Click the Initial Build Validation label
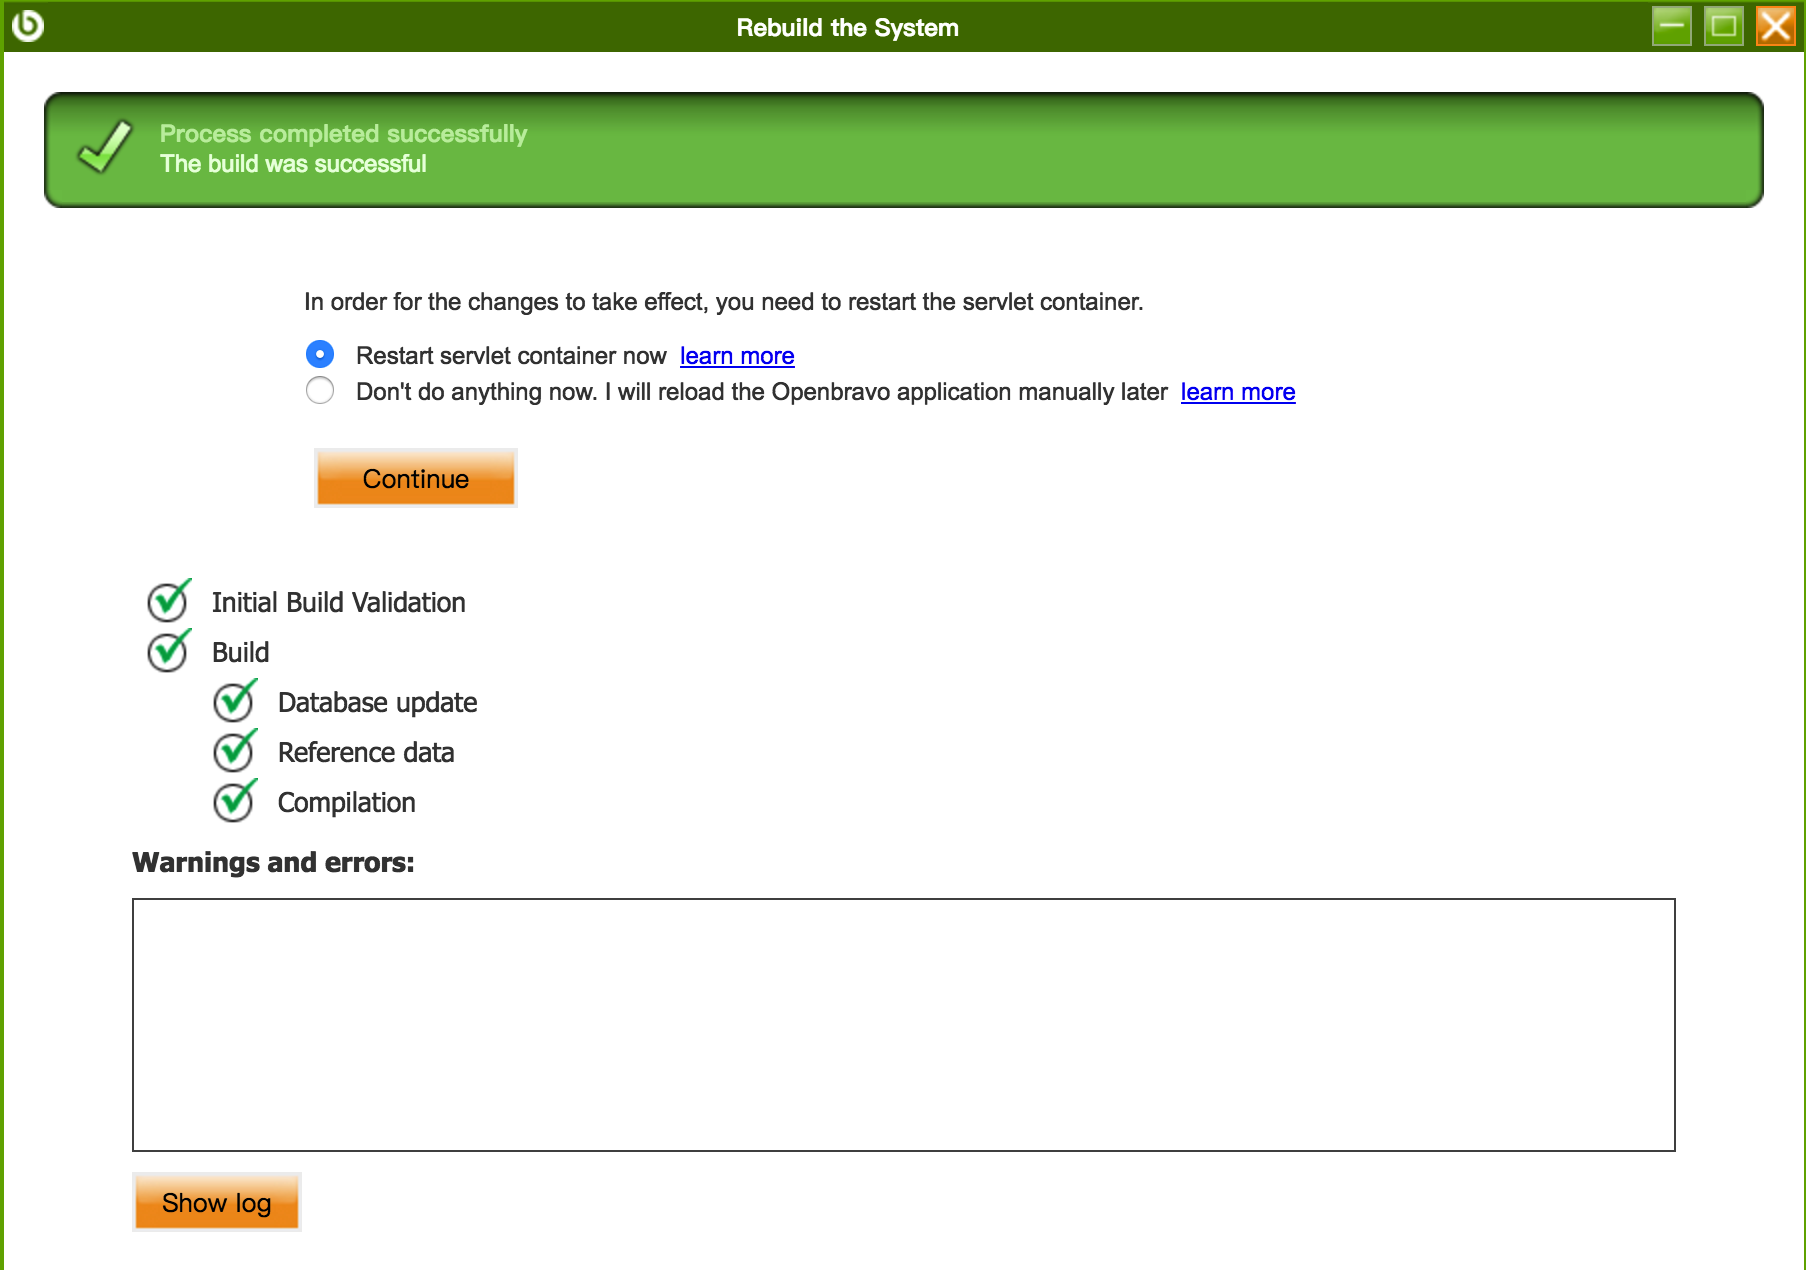Viewport: 1806px width, 1270px height. point(338,602)
